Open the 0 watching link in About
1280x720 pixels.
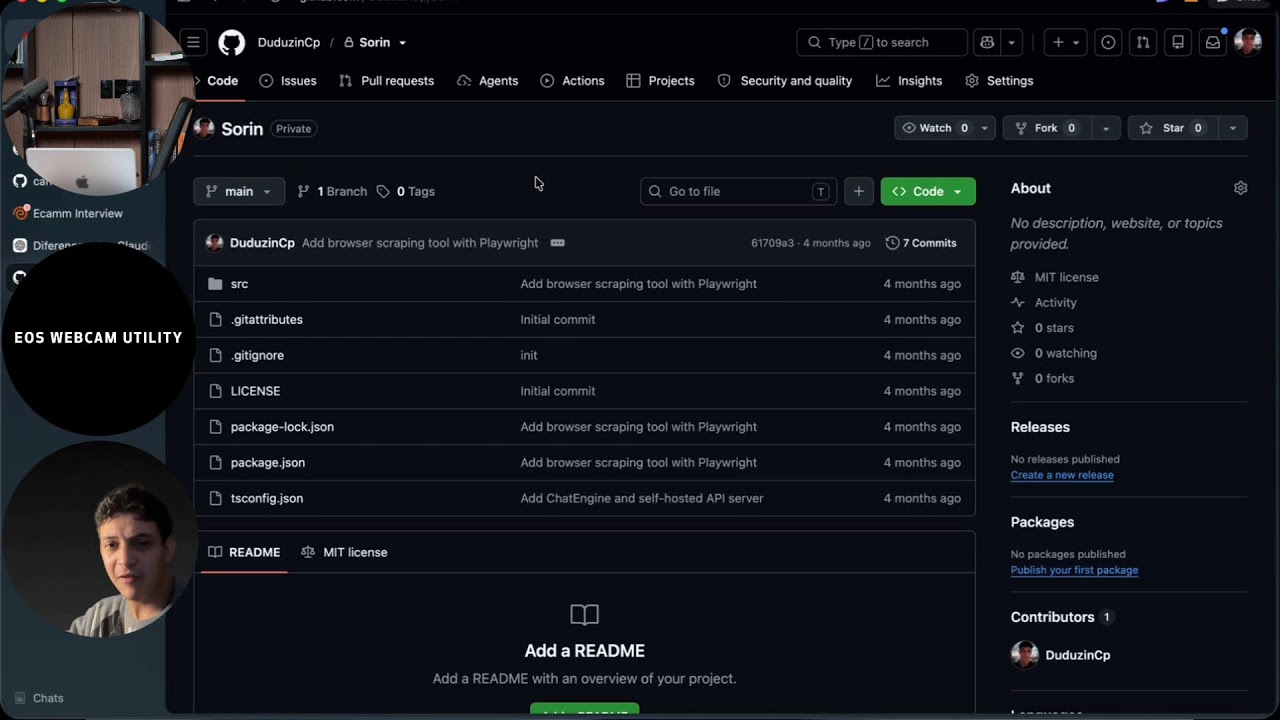1066,353
